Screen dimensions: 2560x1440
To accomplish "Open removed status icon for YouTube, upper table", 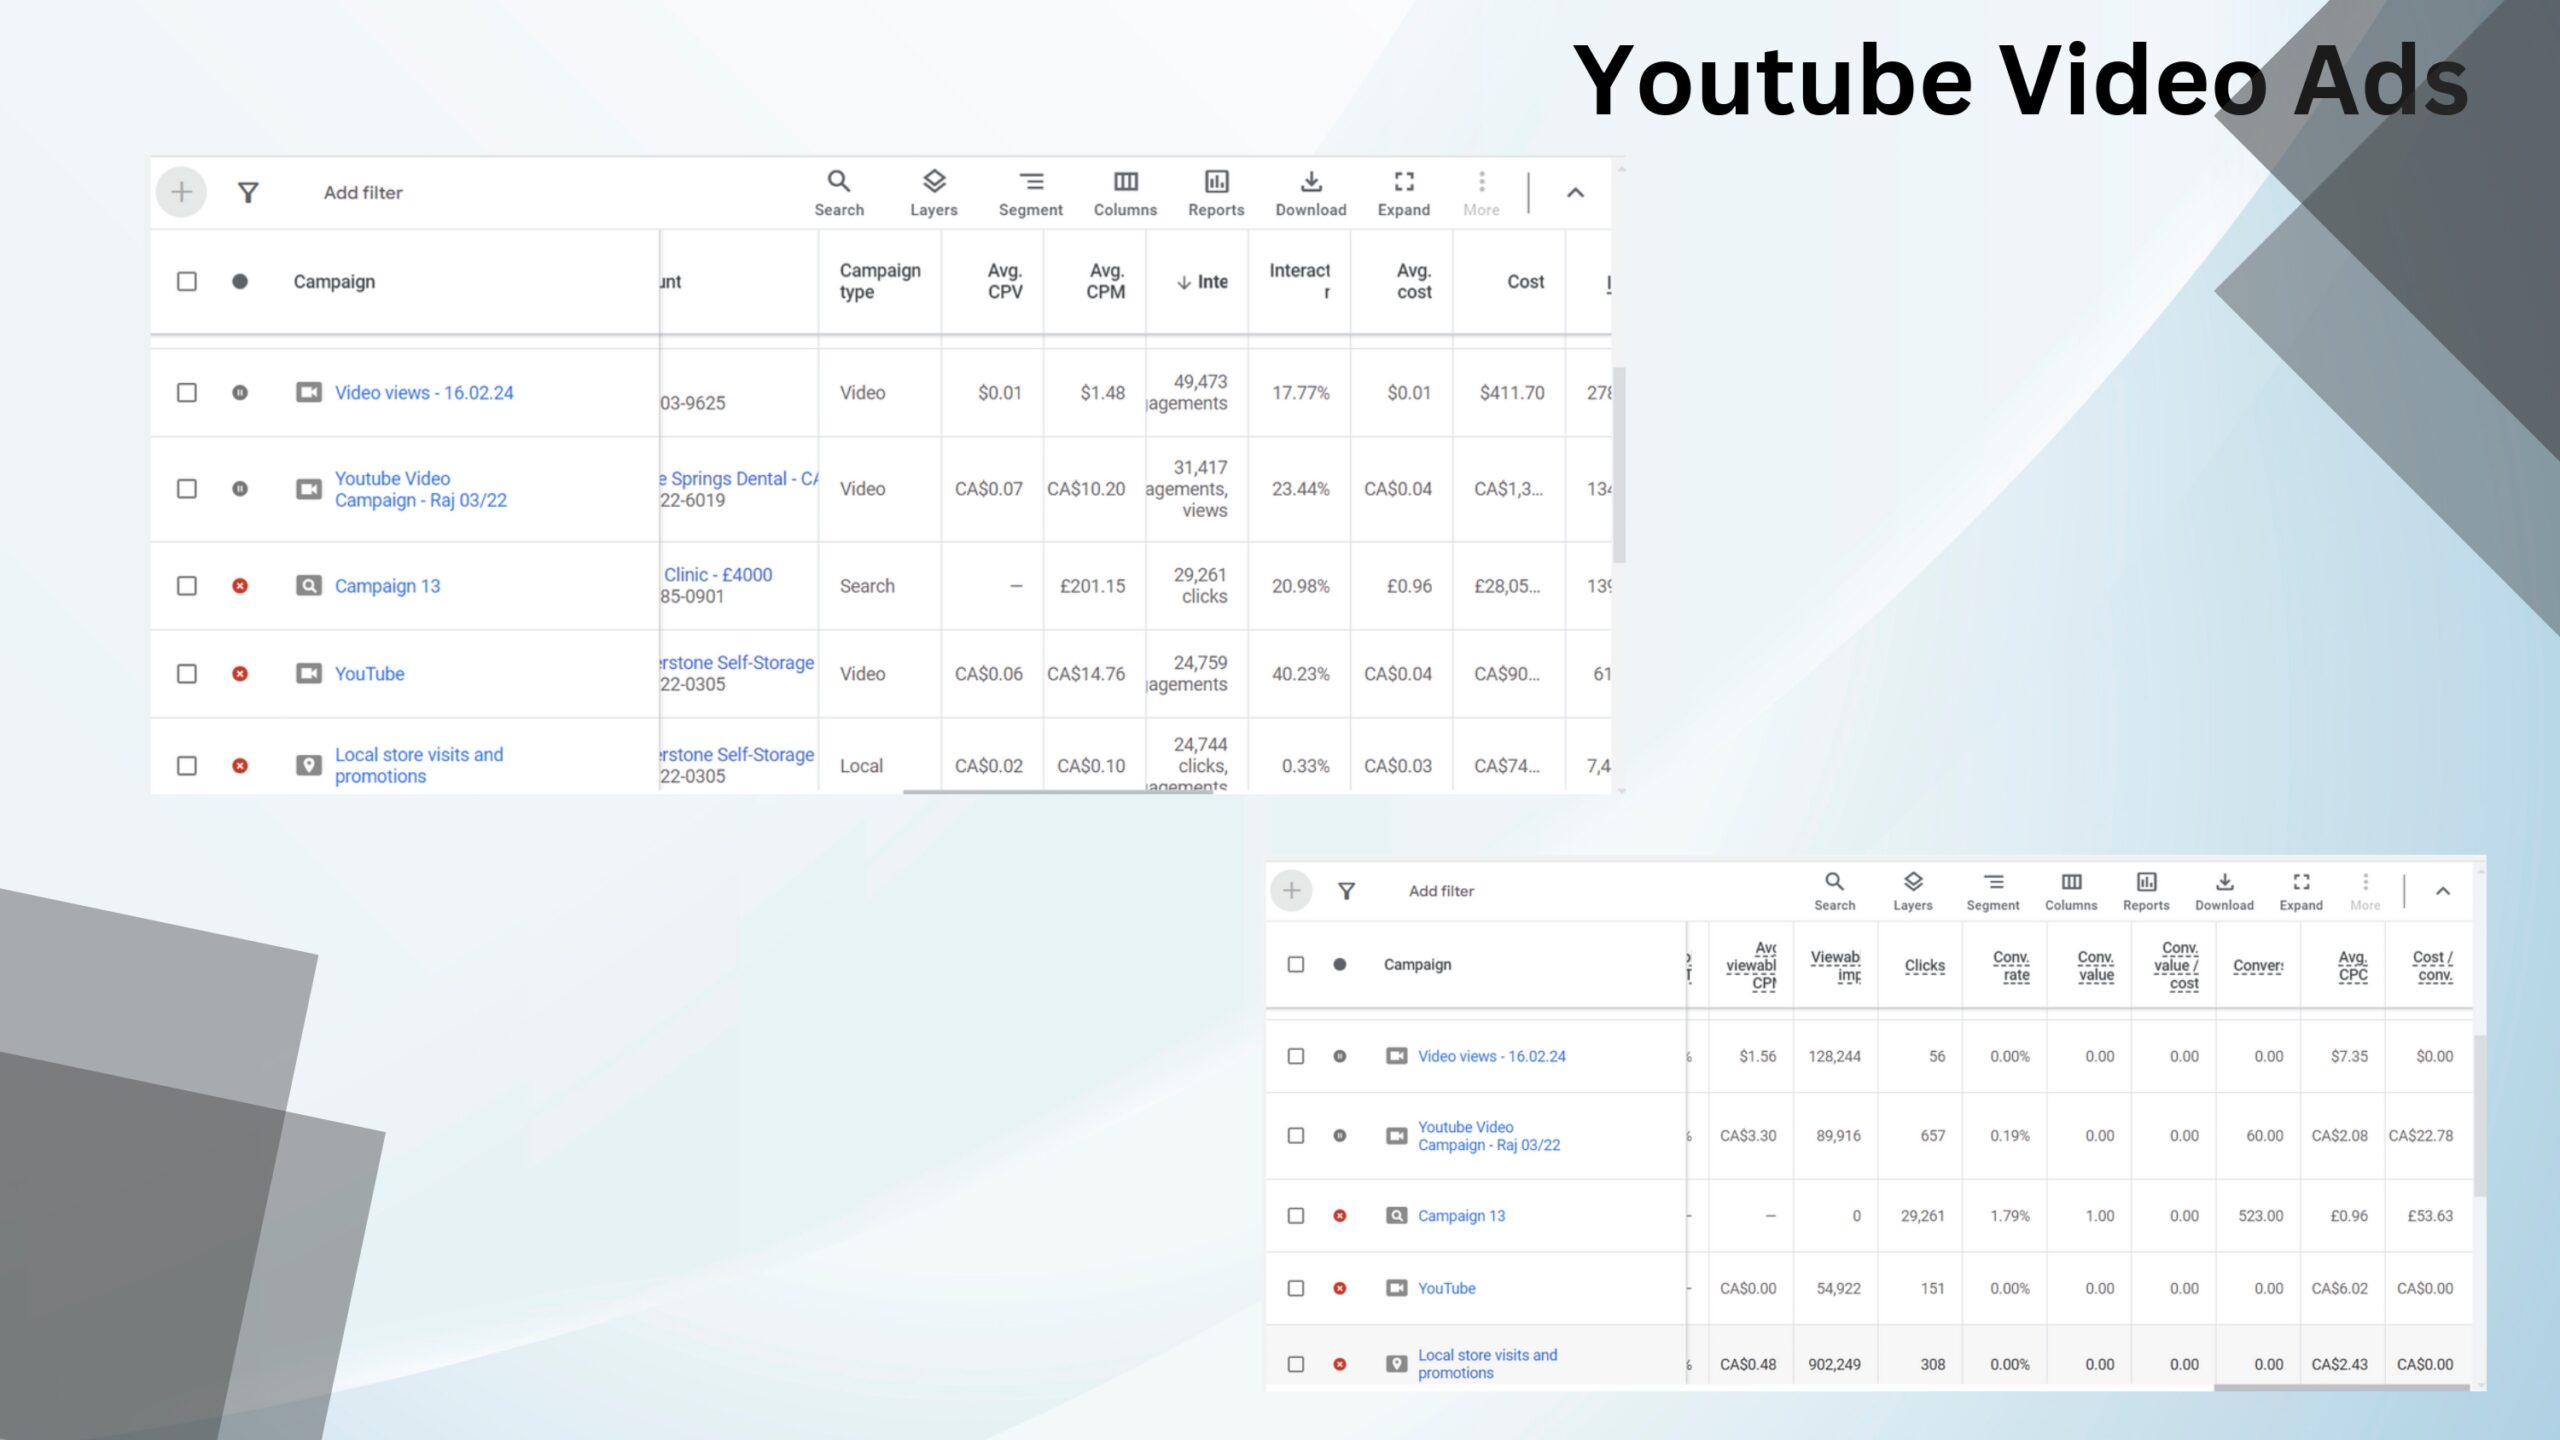I will tap(240, 673).
